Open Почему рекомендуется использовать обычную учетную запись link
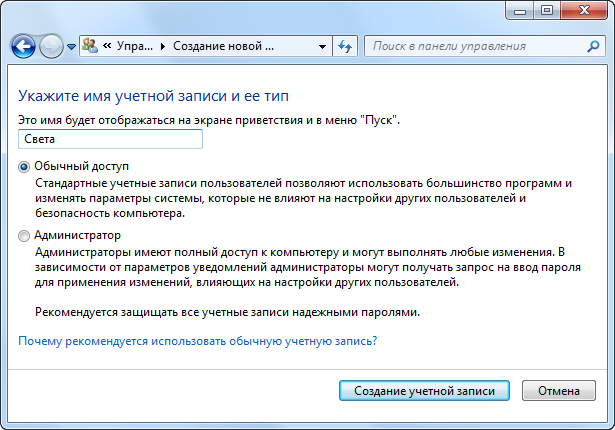The image size is (615, 430). click(x=198, y=341)
